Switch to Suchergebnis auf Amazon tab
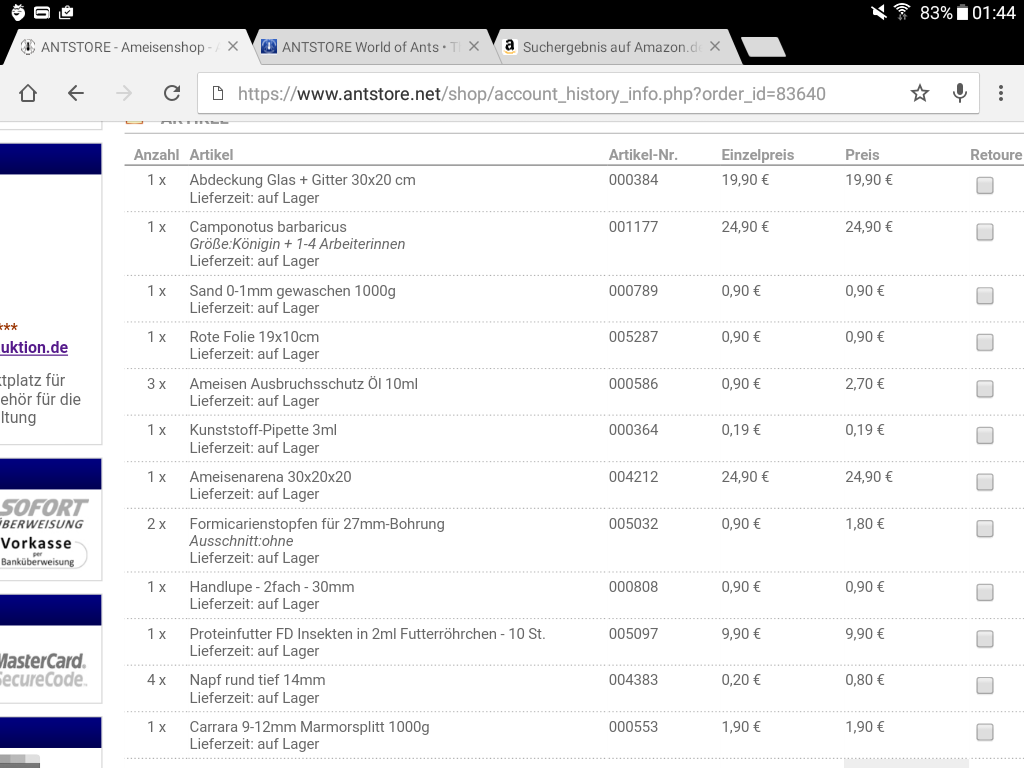 pyautogui.click(x=610, y=47)
